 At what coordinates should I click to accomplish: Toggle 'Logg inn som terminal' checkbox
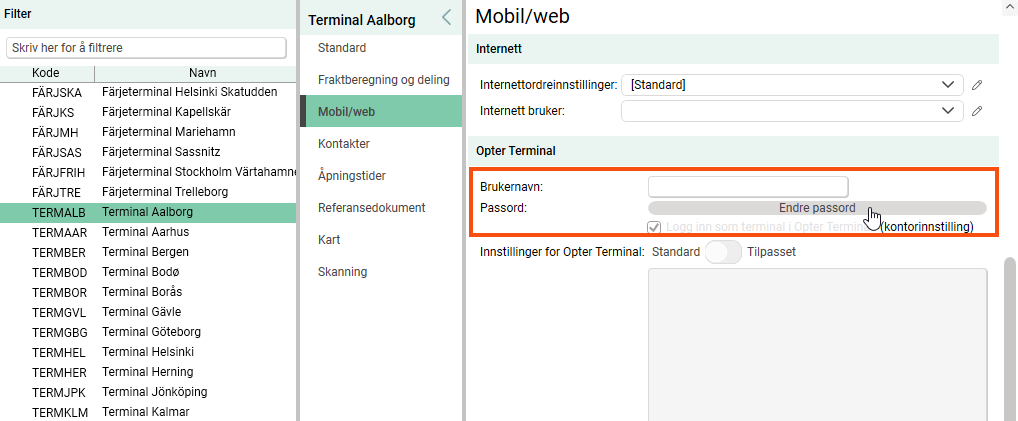point(655,227)
